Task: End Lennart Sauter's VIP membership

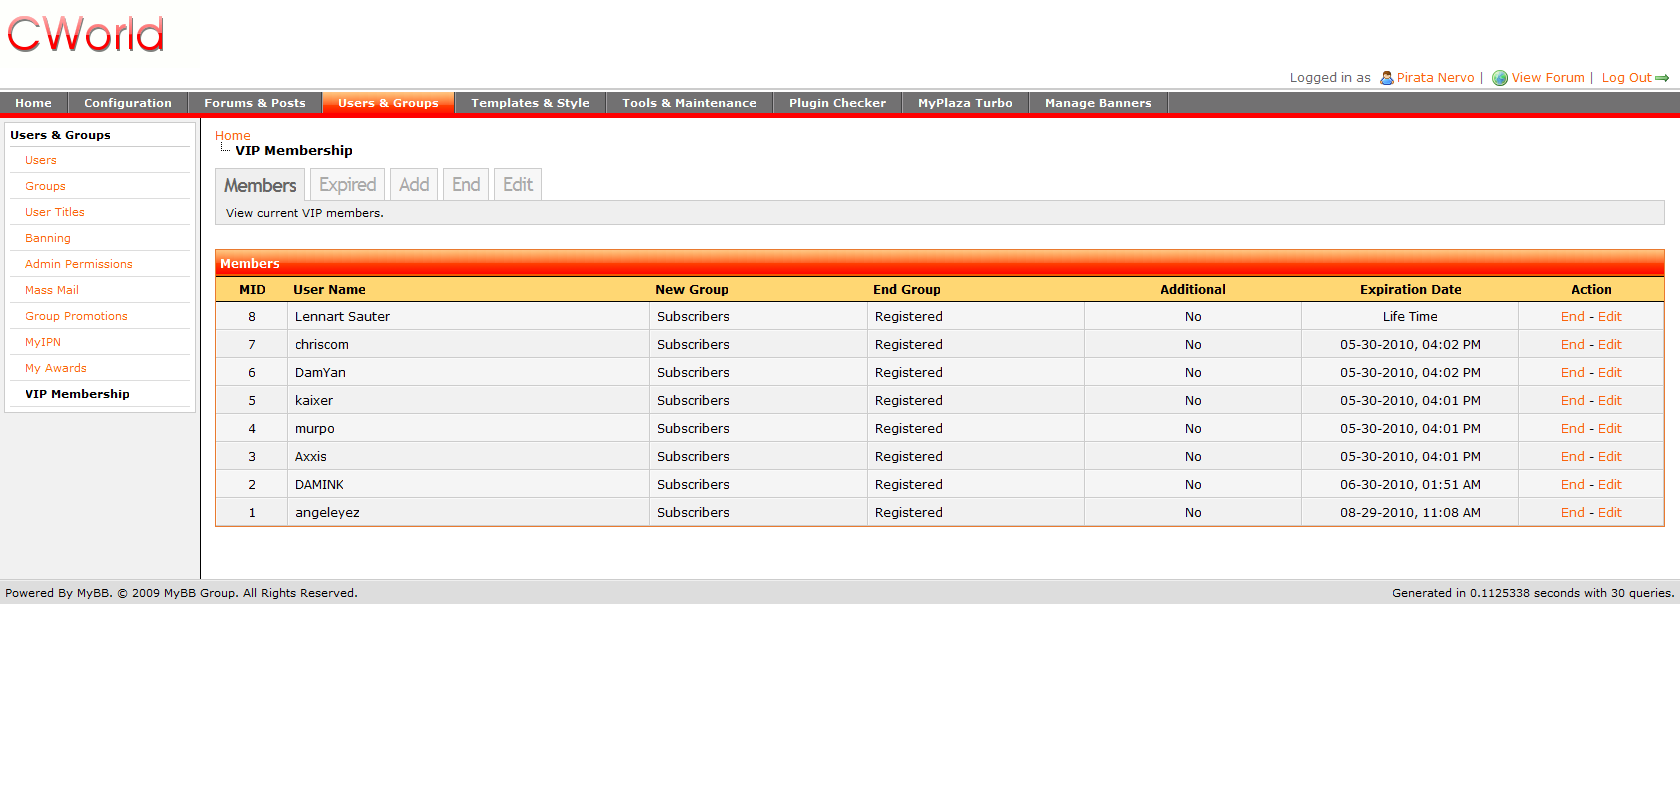Action: click(1572, 317)
